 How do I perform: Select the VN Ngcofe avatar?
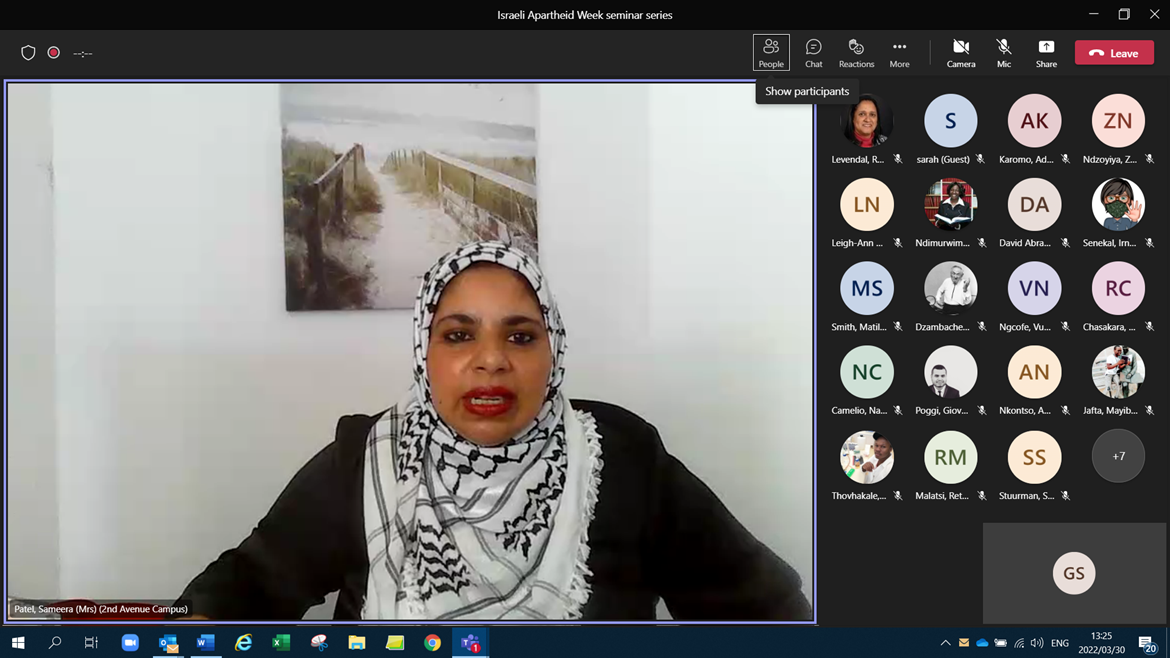click(1034, 288)
